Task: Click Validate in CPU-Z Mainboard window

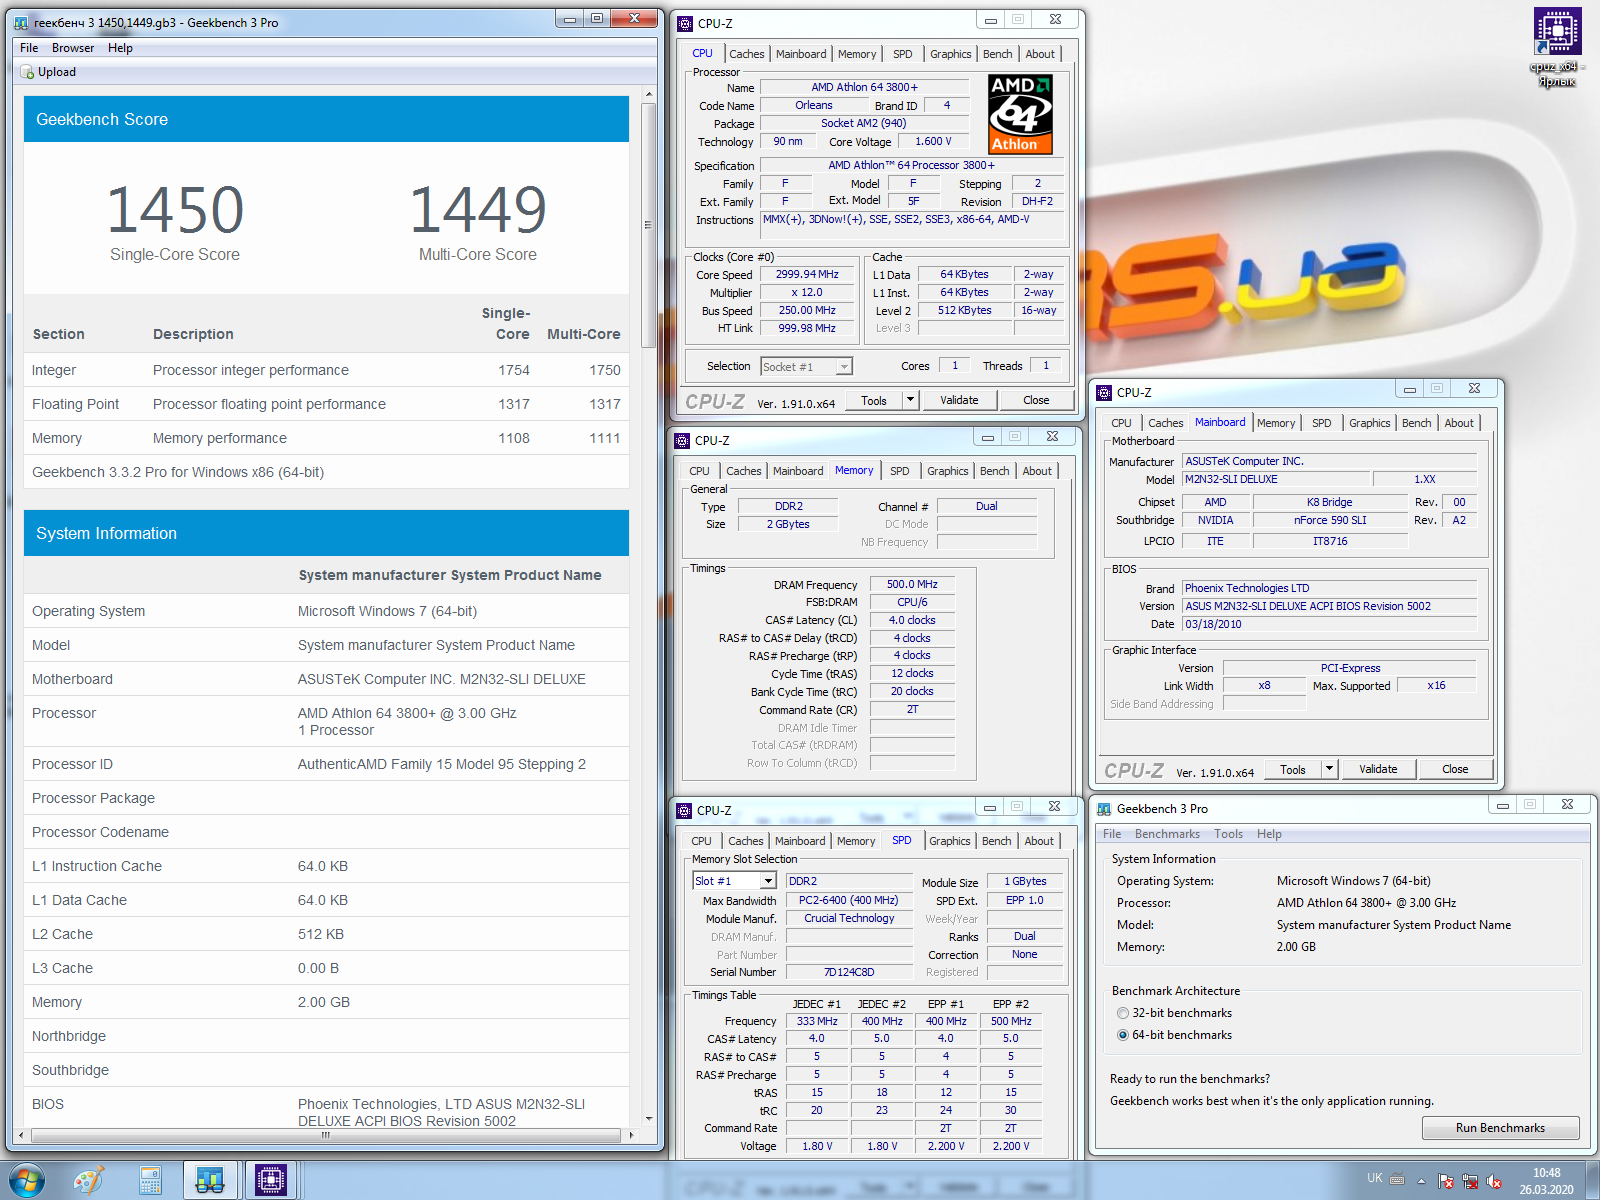Action: coord(1378,769)
